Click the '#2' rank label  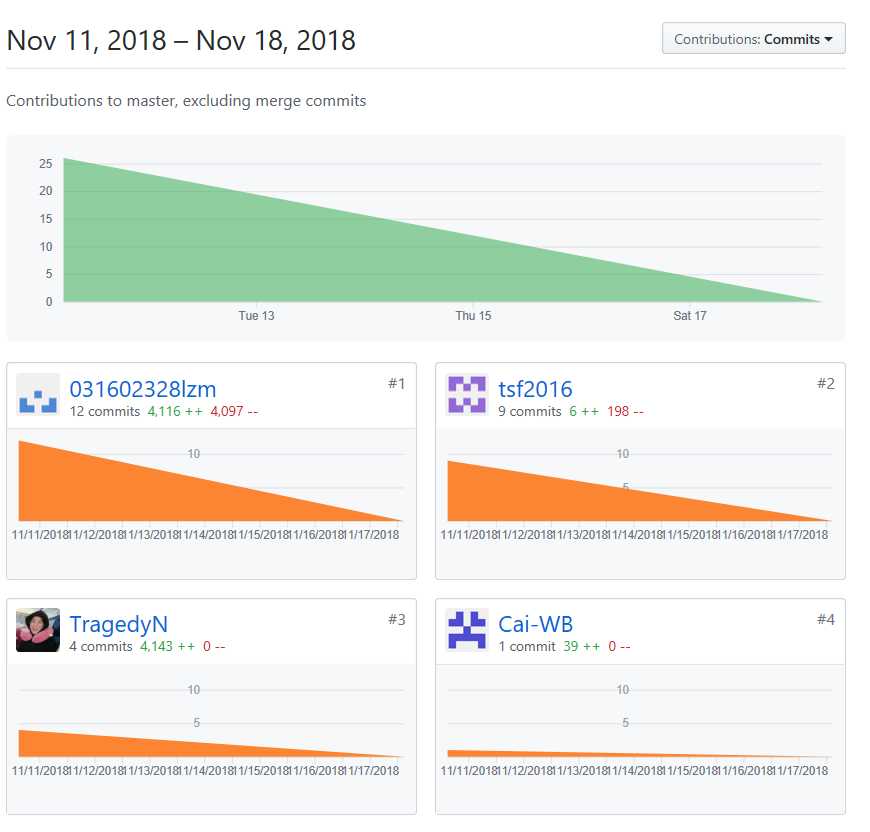click(826, 384)
